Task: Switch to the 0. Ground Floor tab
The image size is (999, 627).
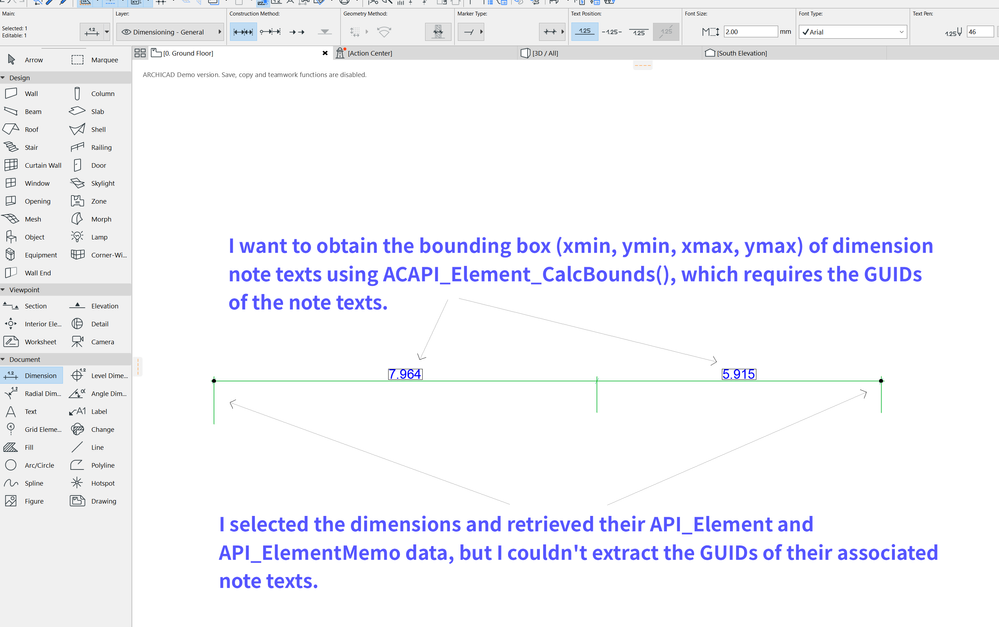Action: coord(240,54)
